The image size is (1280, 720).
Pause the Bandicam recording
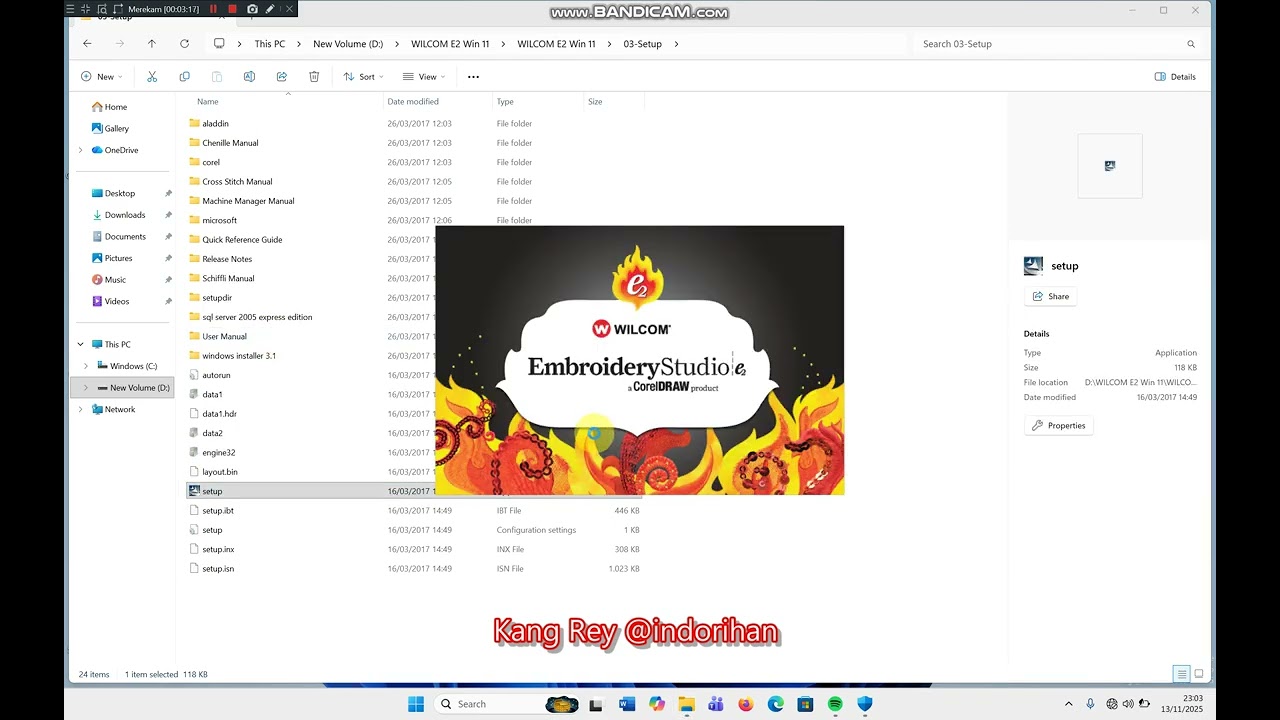[213, 9]
